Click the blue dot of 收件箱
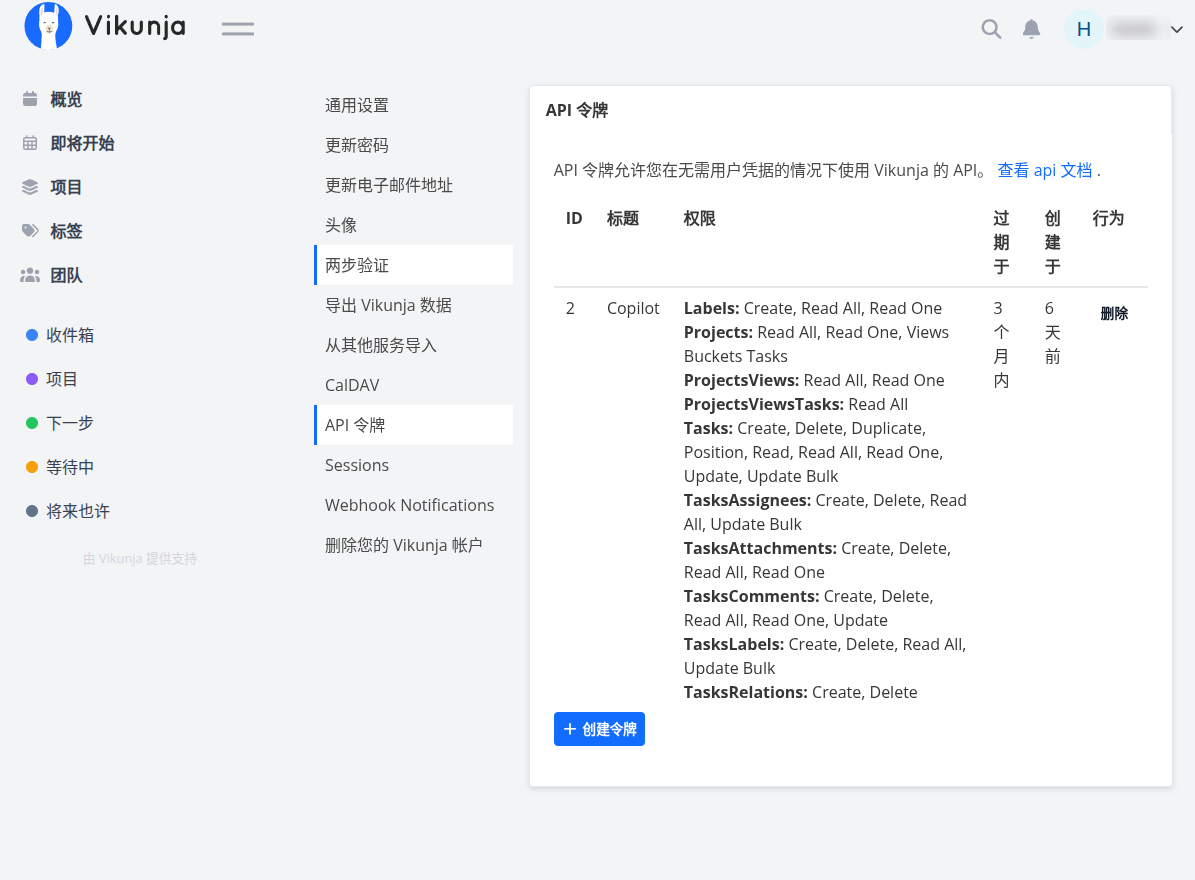The image size is (1195, 880). 32,335
